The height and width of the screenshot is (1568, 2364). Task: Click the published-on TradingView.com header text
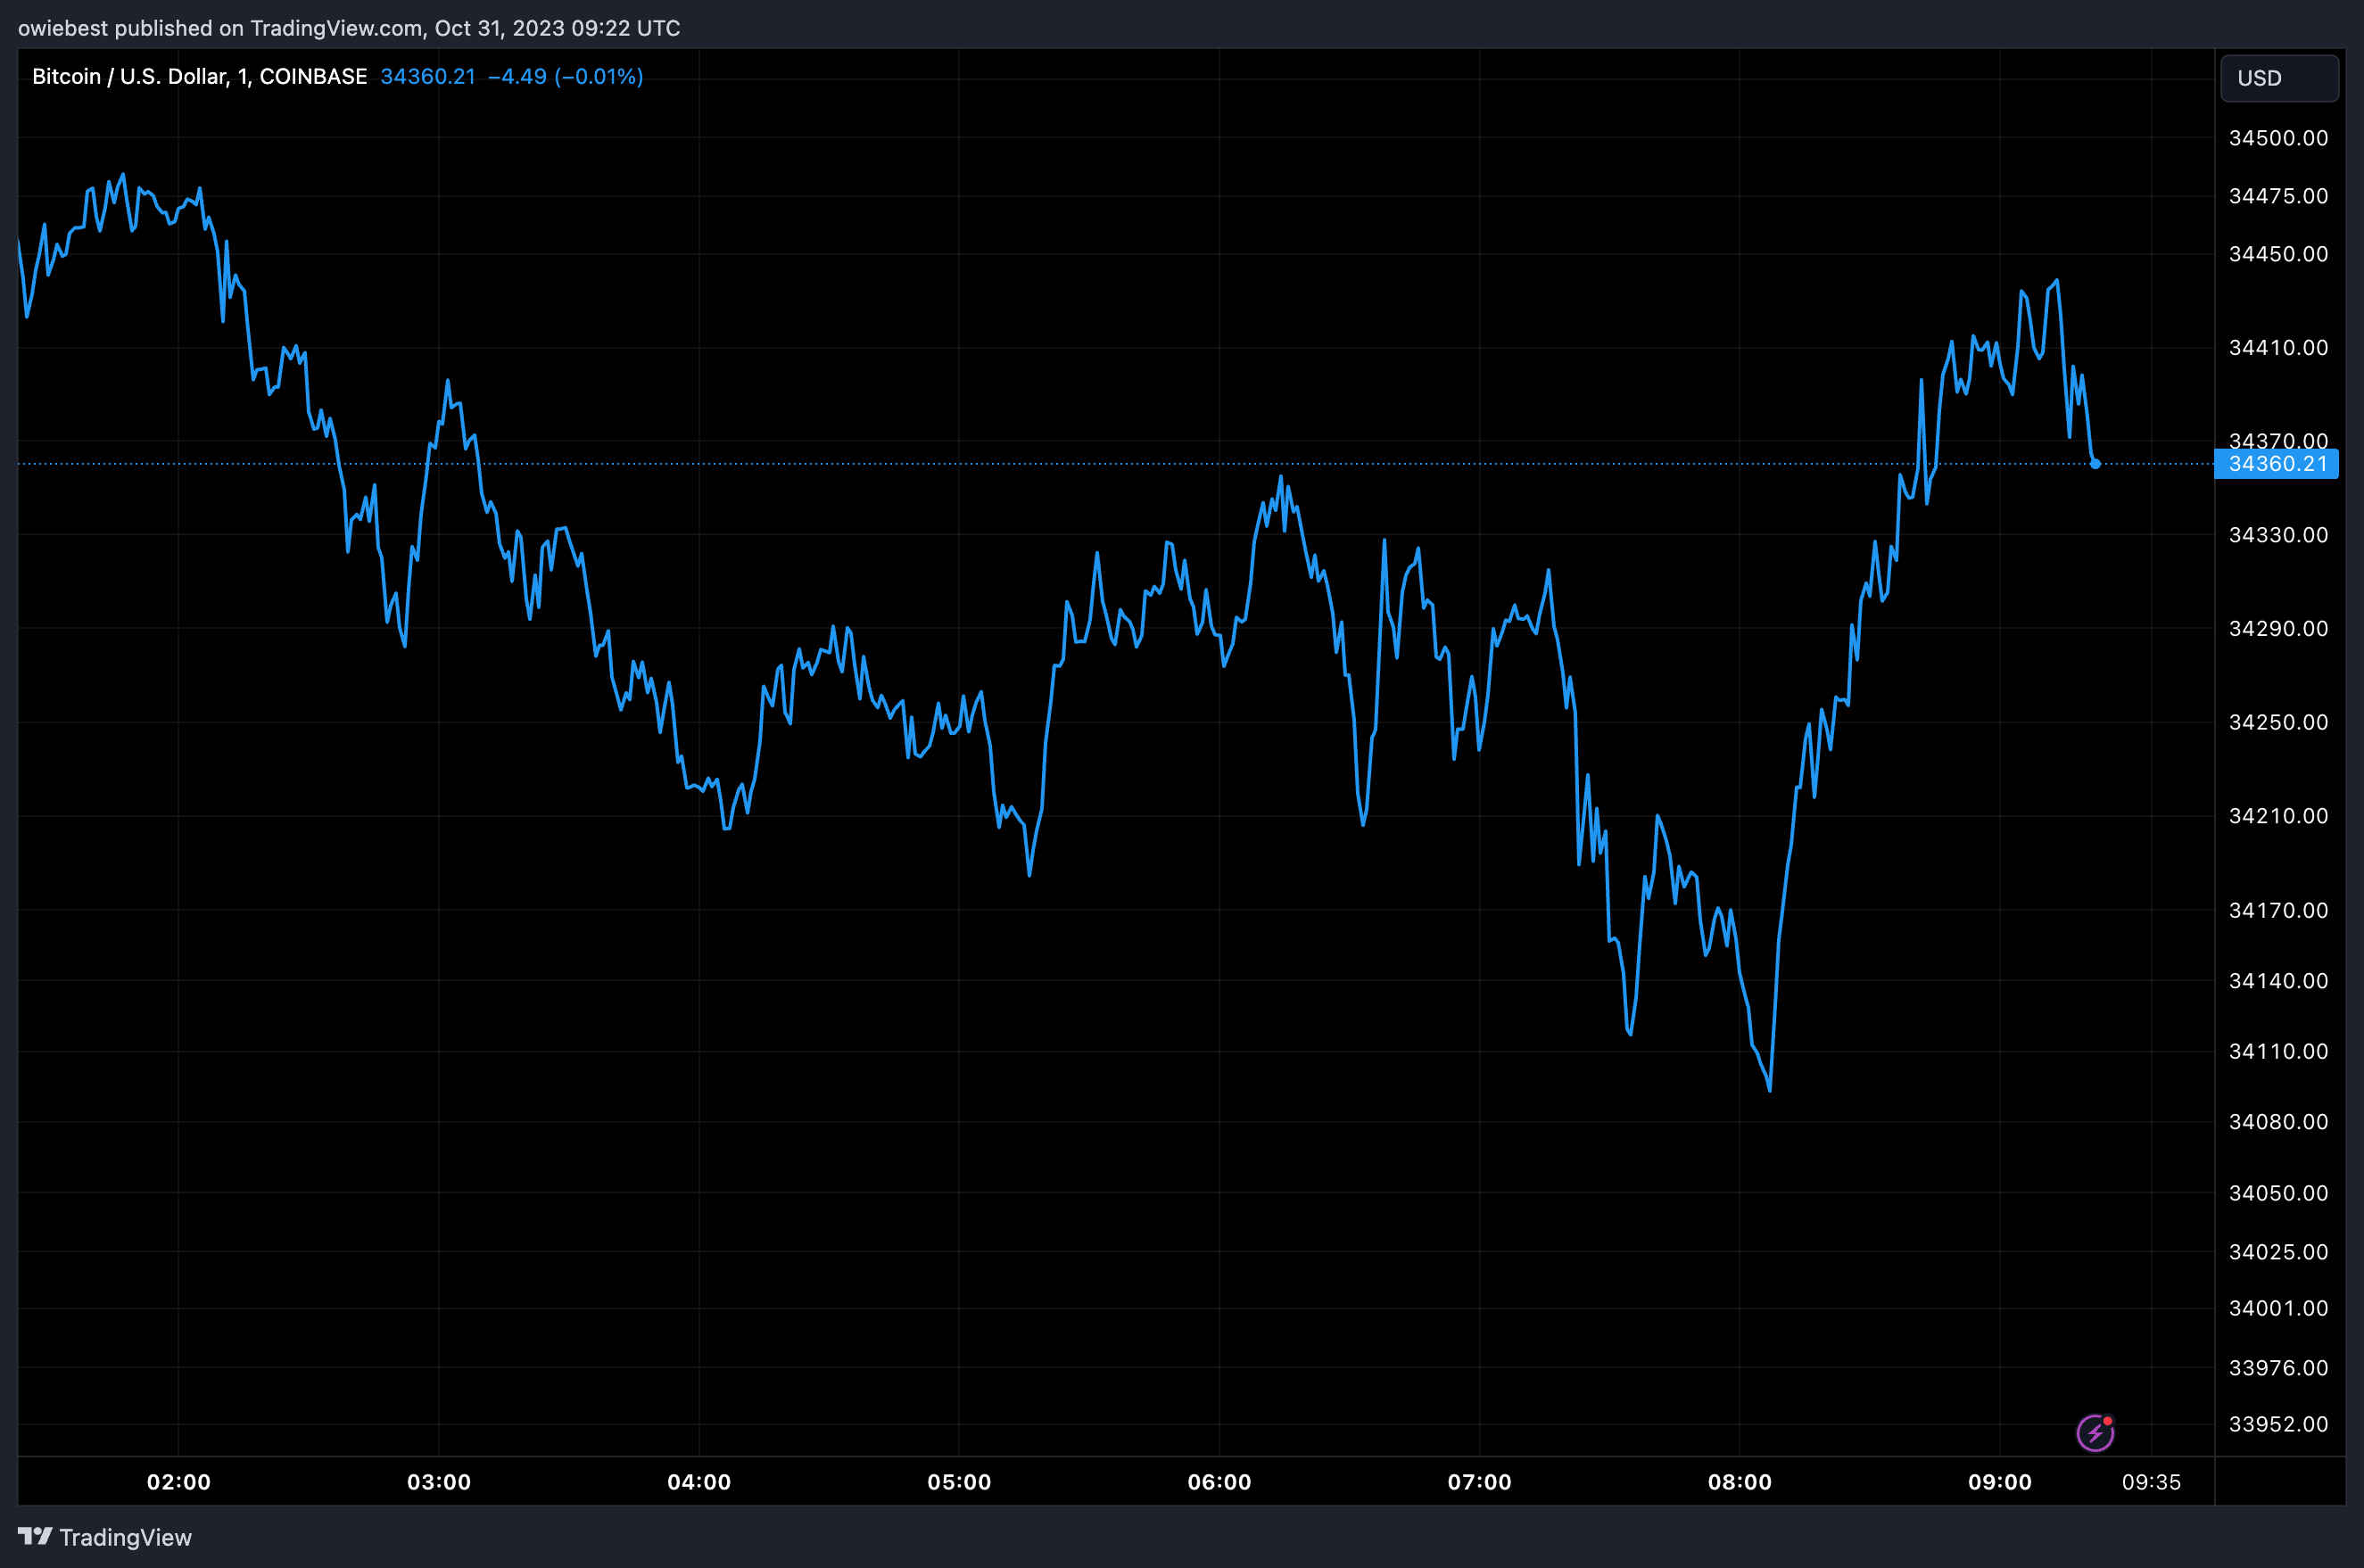[349, 28]
